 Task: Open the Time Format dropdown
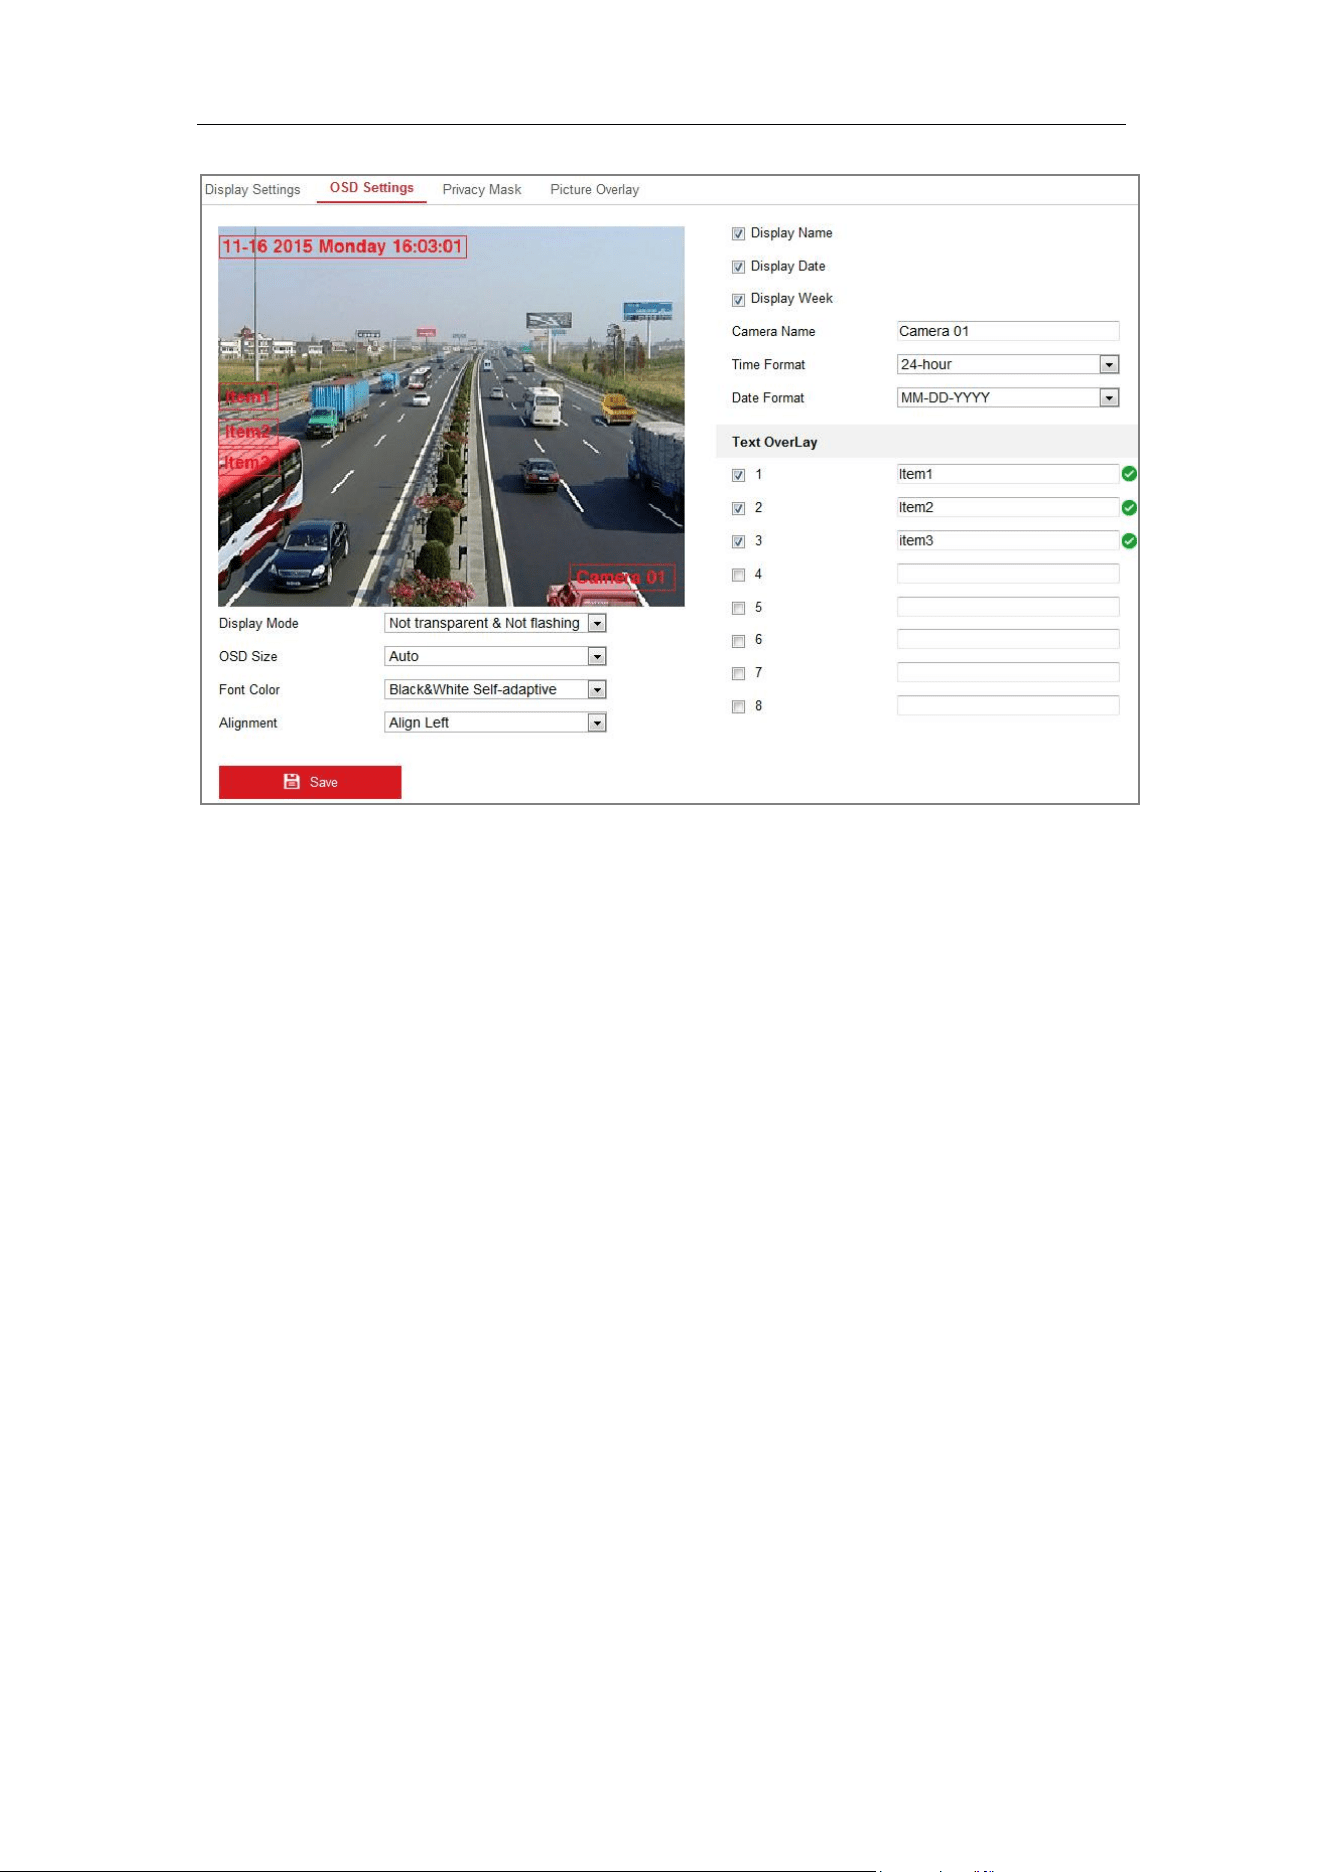pos(1008,365)
